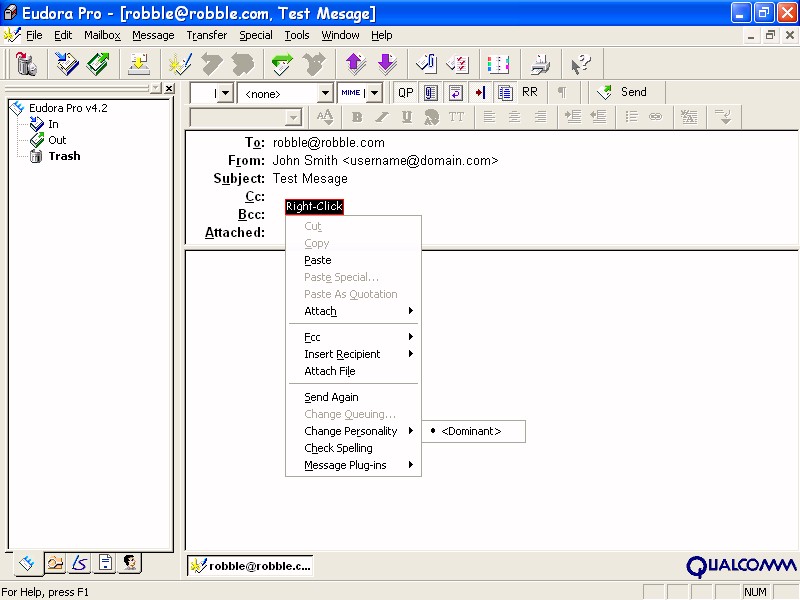Select the Out mailbox in tree
Viewport: 800px width, 600px height.
[x=57, y=140]
